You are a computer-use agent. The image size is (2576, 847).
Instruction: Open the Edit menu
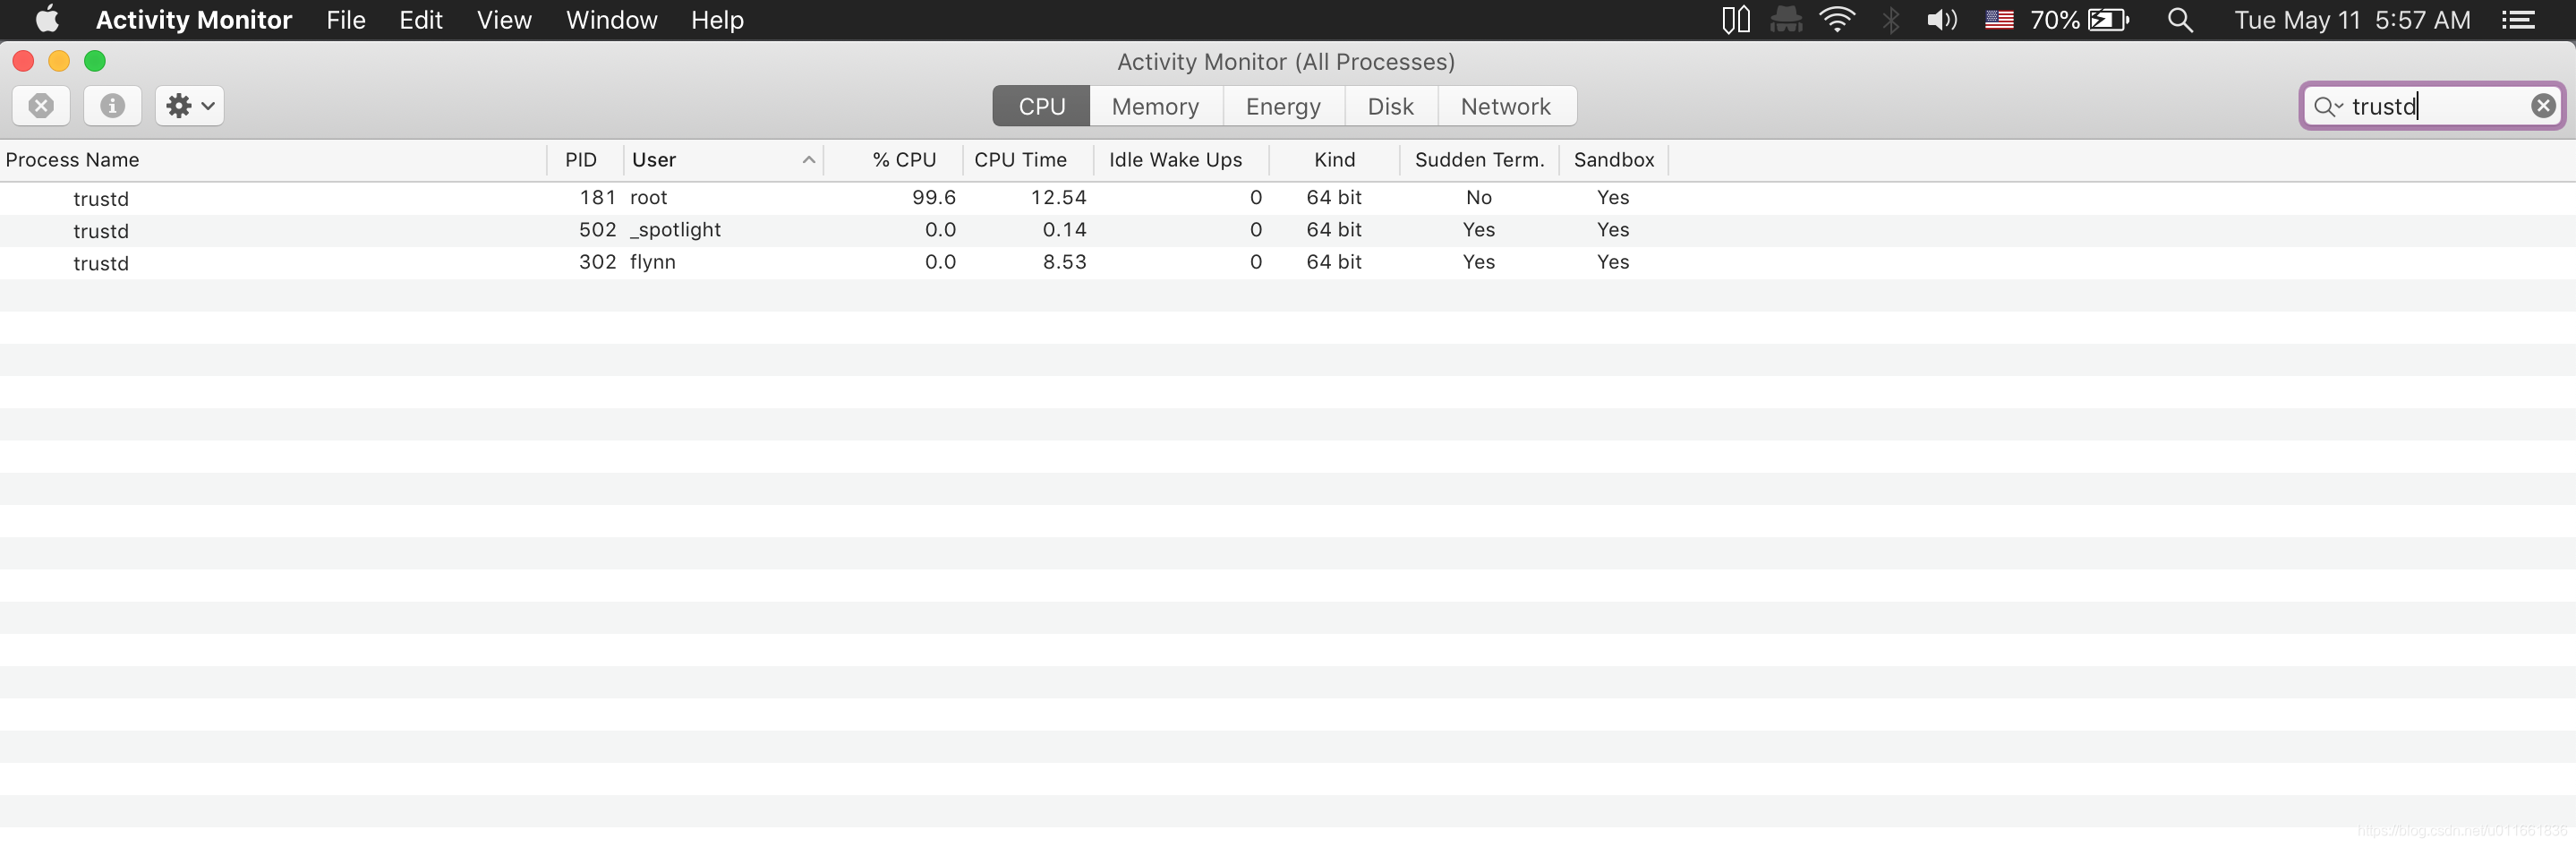click(421, 20)
